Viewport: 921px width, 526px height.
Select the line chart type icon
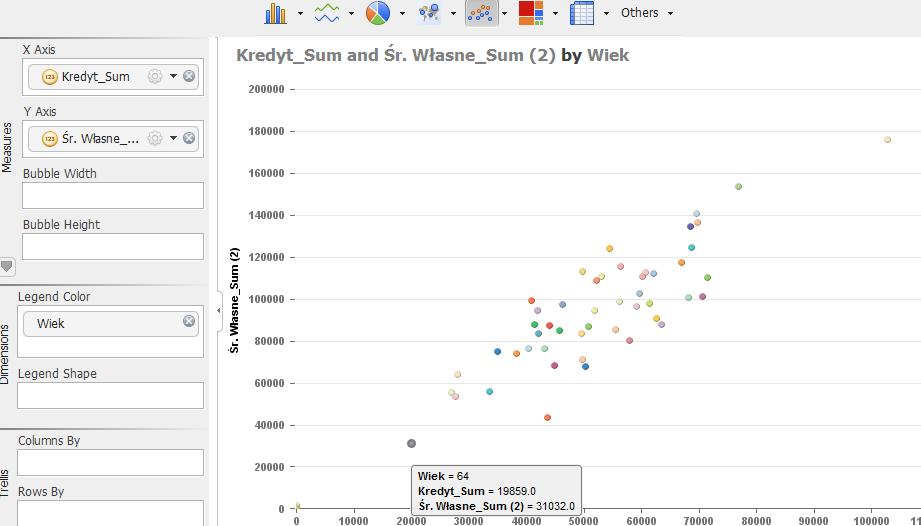(327, 13)
